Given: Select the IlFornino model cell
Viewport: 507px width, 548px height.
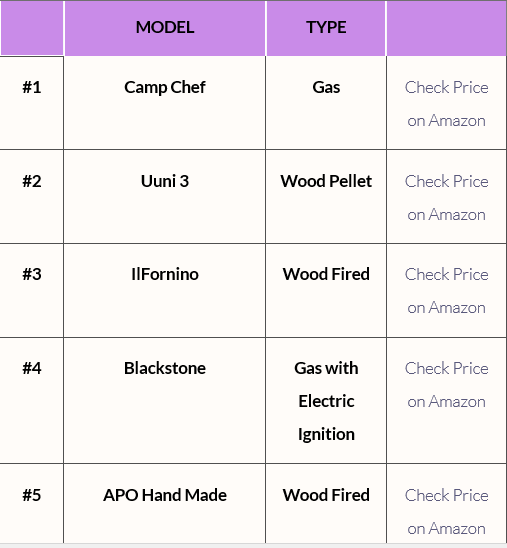Looking at the screenshot, I should [165, 290].
